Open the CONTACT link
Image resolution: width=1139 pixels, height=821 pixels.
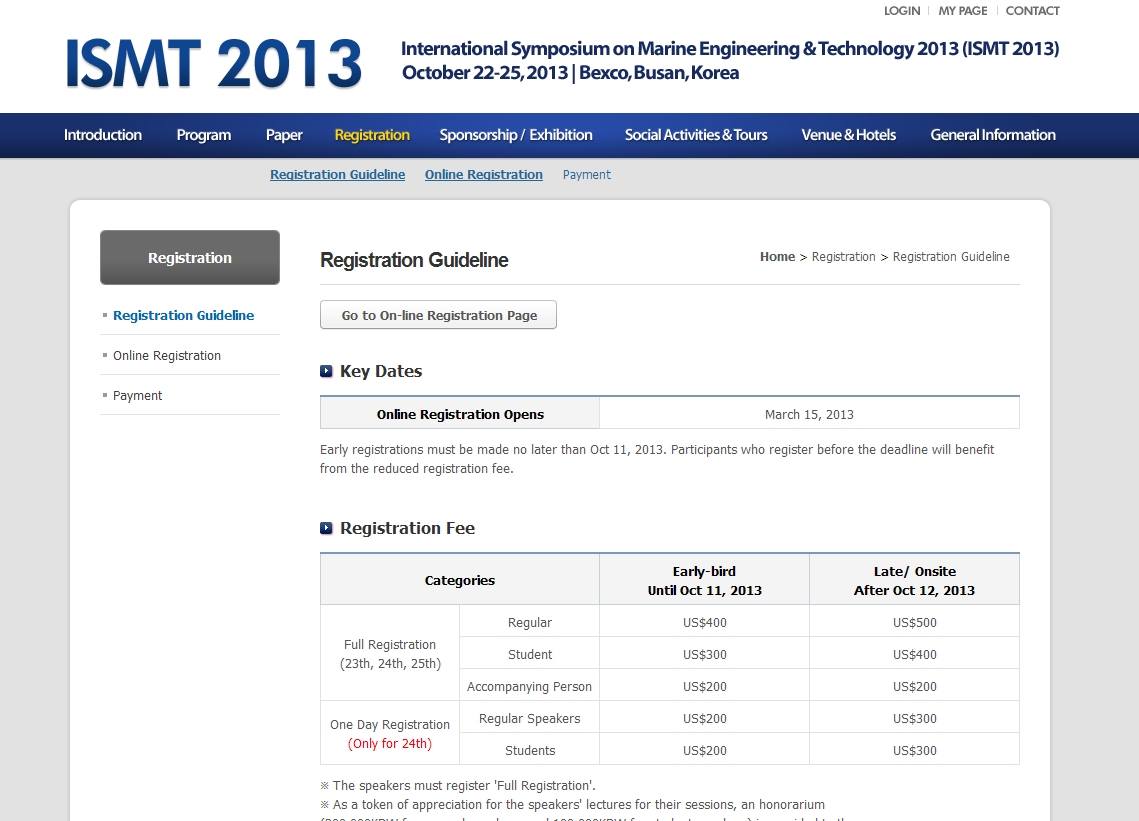point(1032,11)
